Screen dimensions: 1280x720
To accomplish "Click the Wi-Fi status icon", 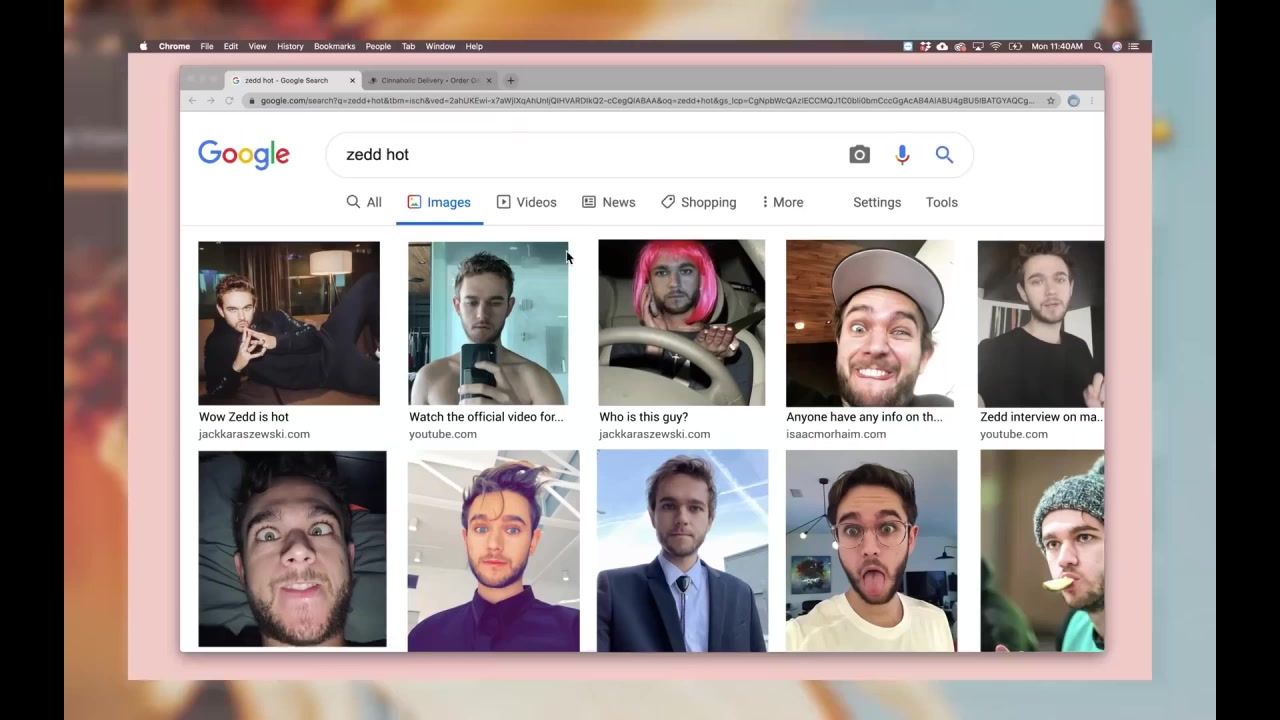I will point(996,46).
